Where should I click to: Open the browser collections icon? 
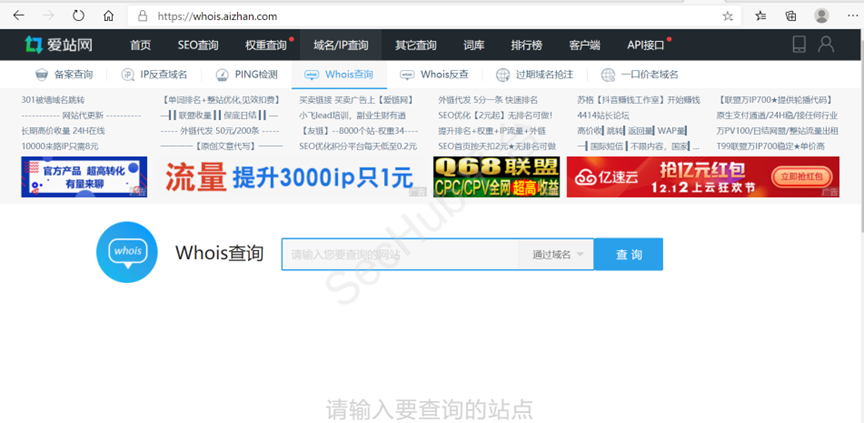click(790, 16)
